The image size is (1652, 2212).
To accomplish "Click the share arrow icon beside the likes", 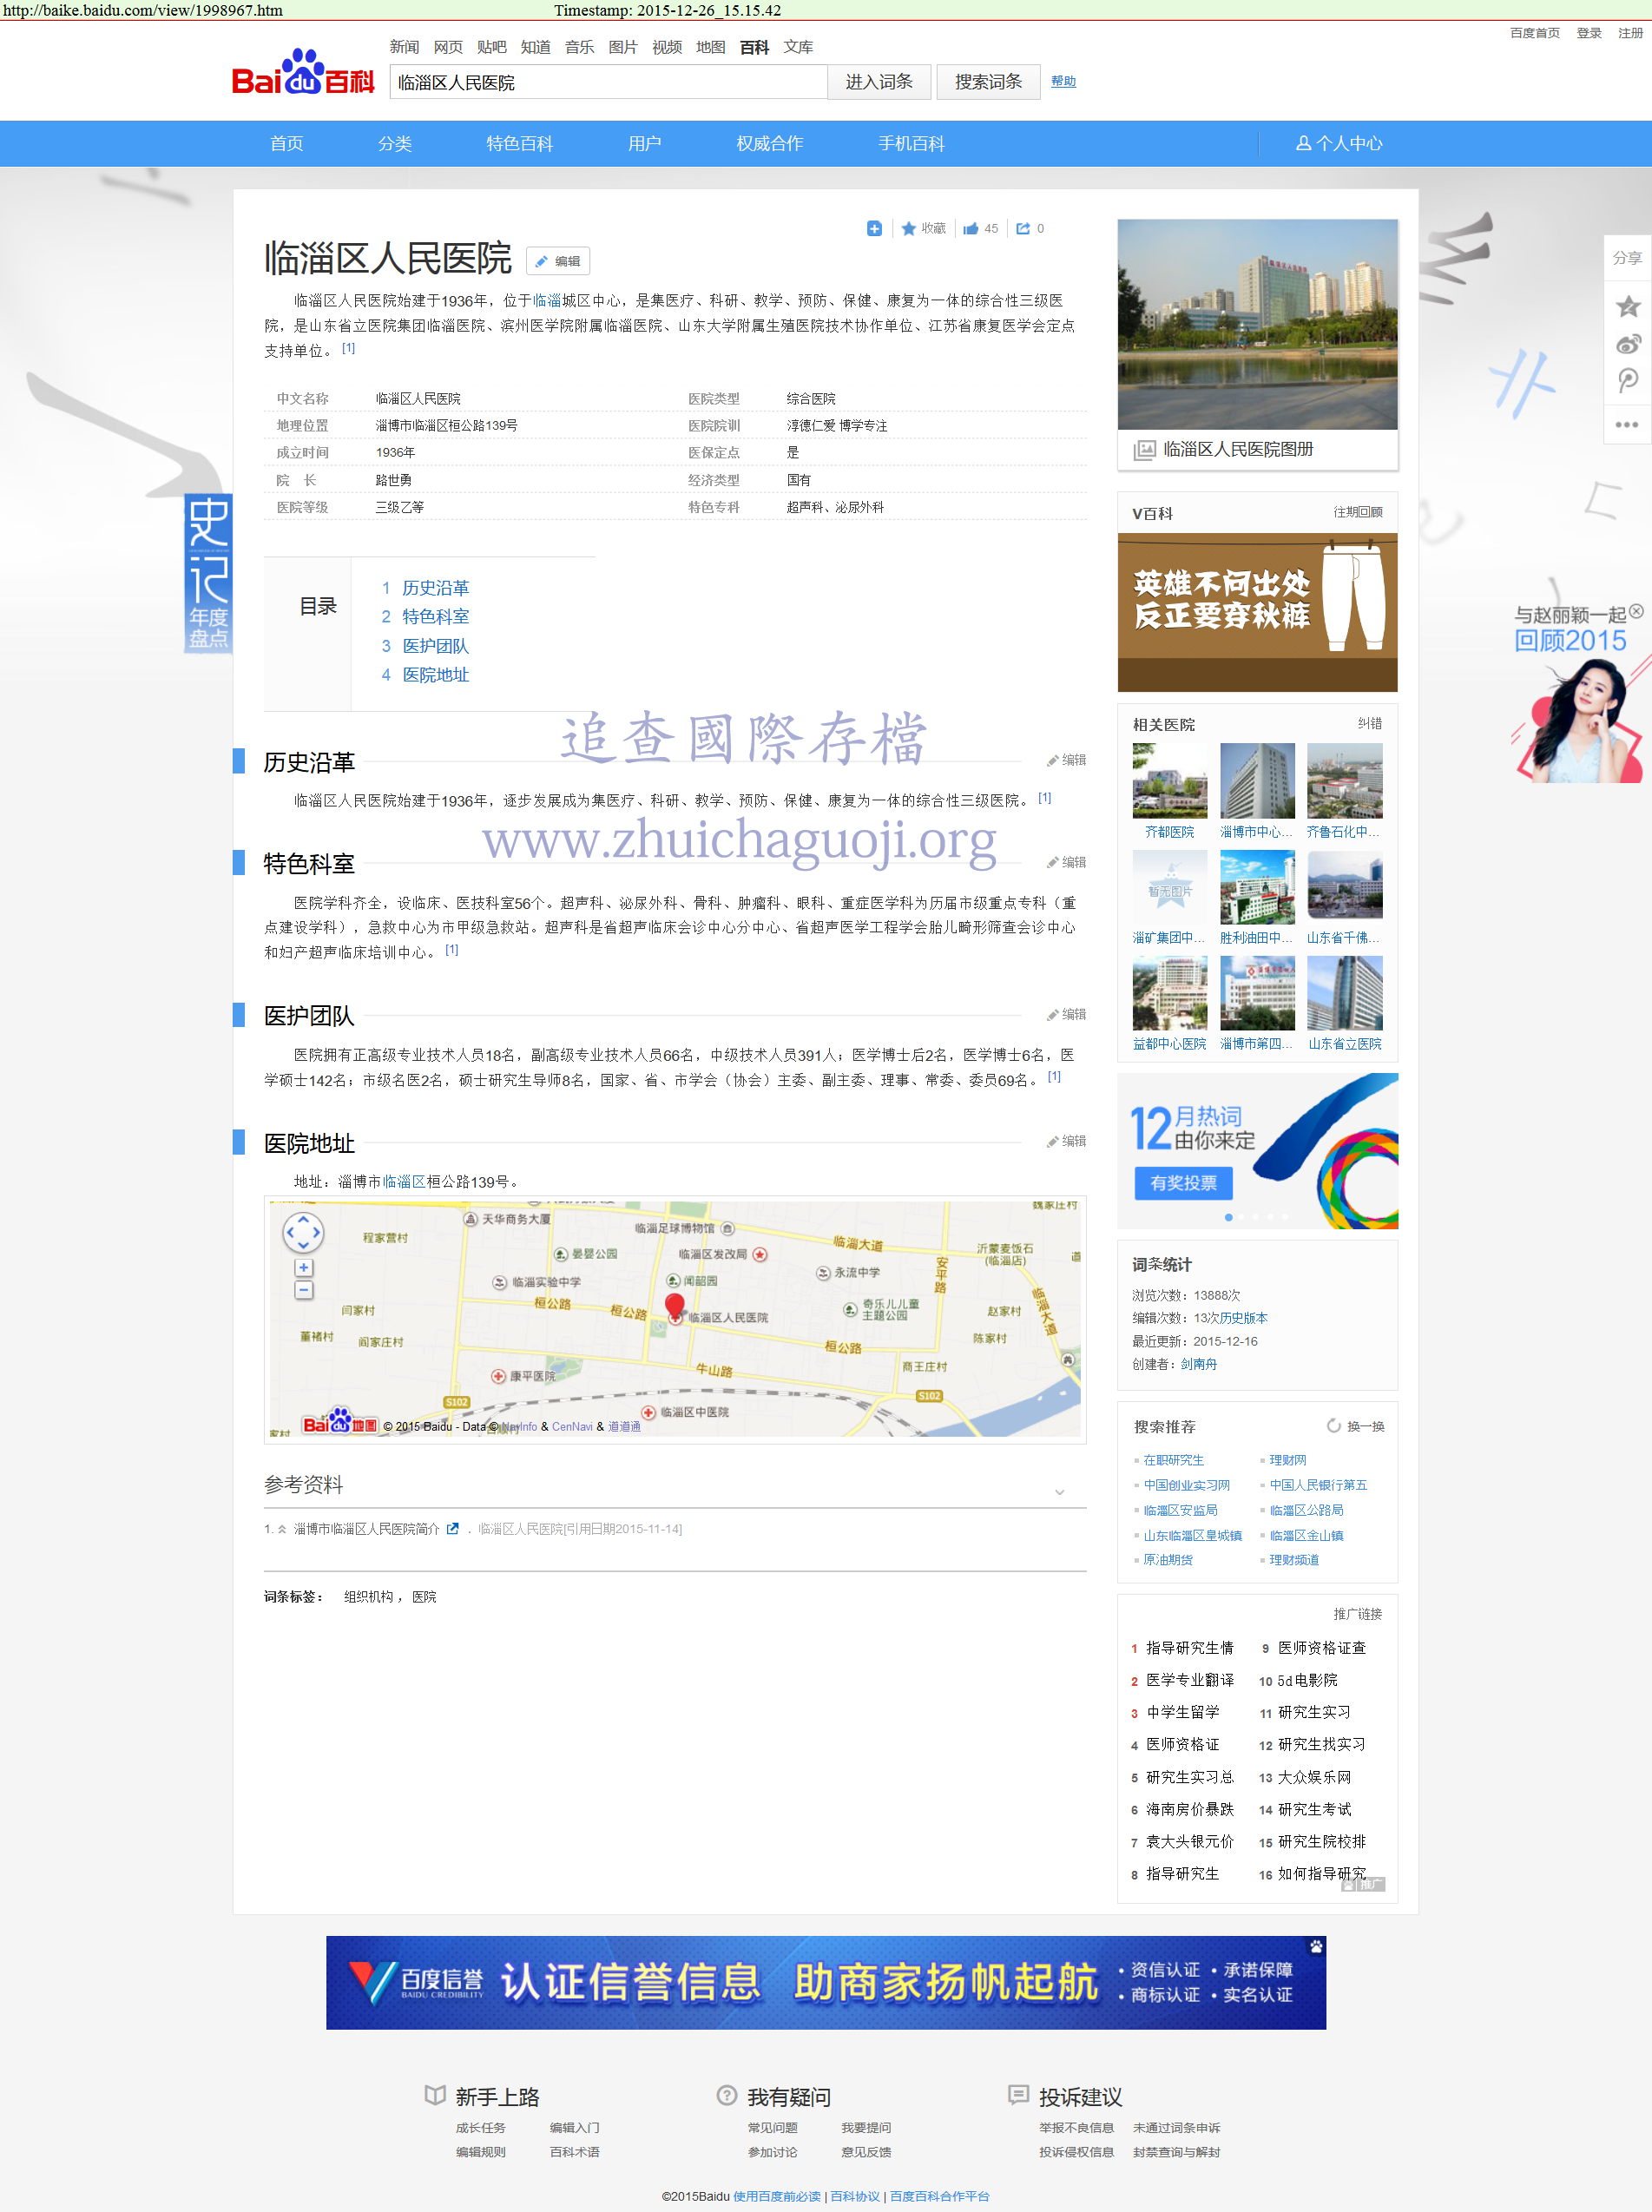I will click(1023, 229).
